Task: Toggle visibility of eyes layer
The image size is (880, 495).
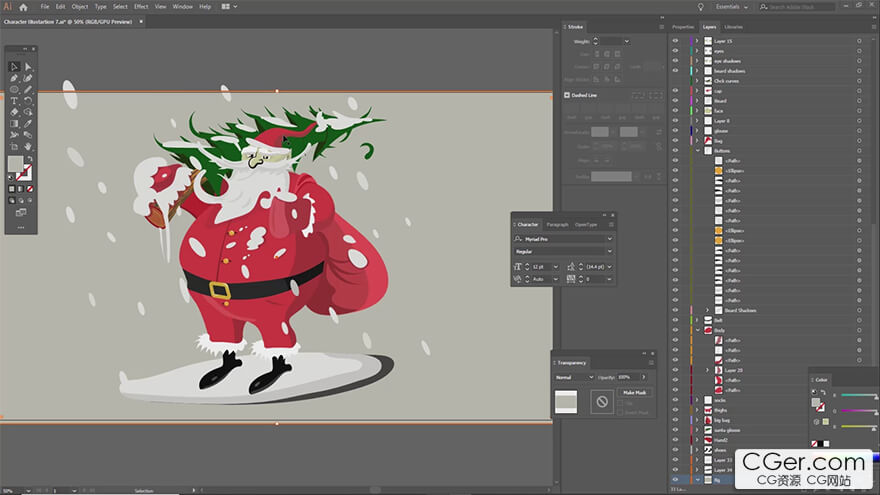Action: [675, 51]
